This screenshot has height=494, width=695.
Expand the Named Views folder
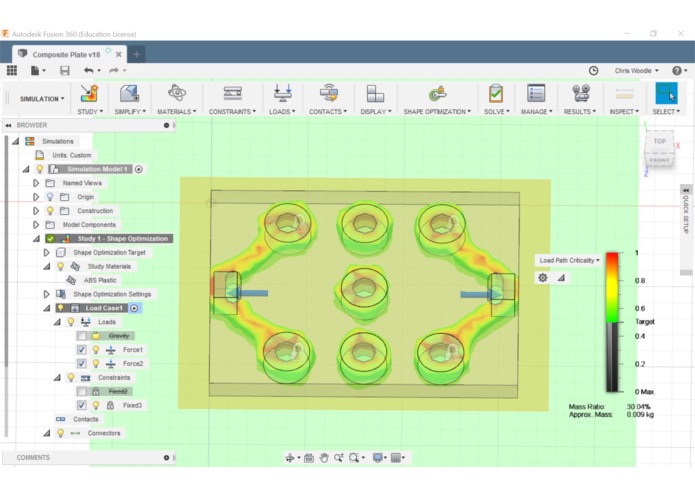(36, 183)
